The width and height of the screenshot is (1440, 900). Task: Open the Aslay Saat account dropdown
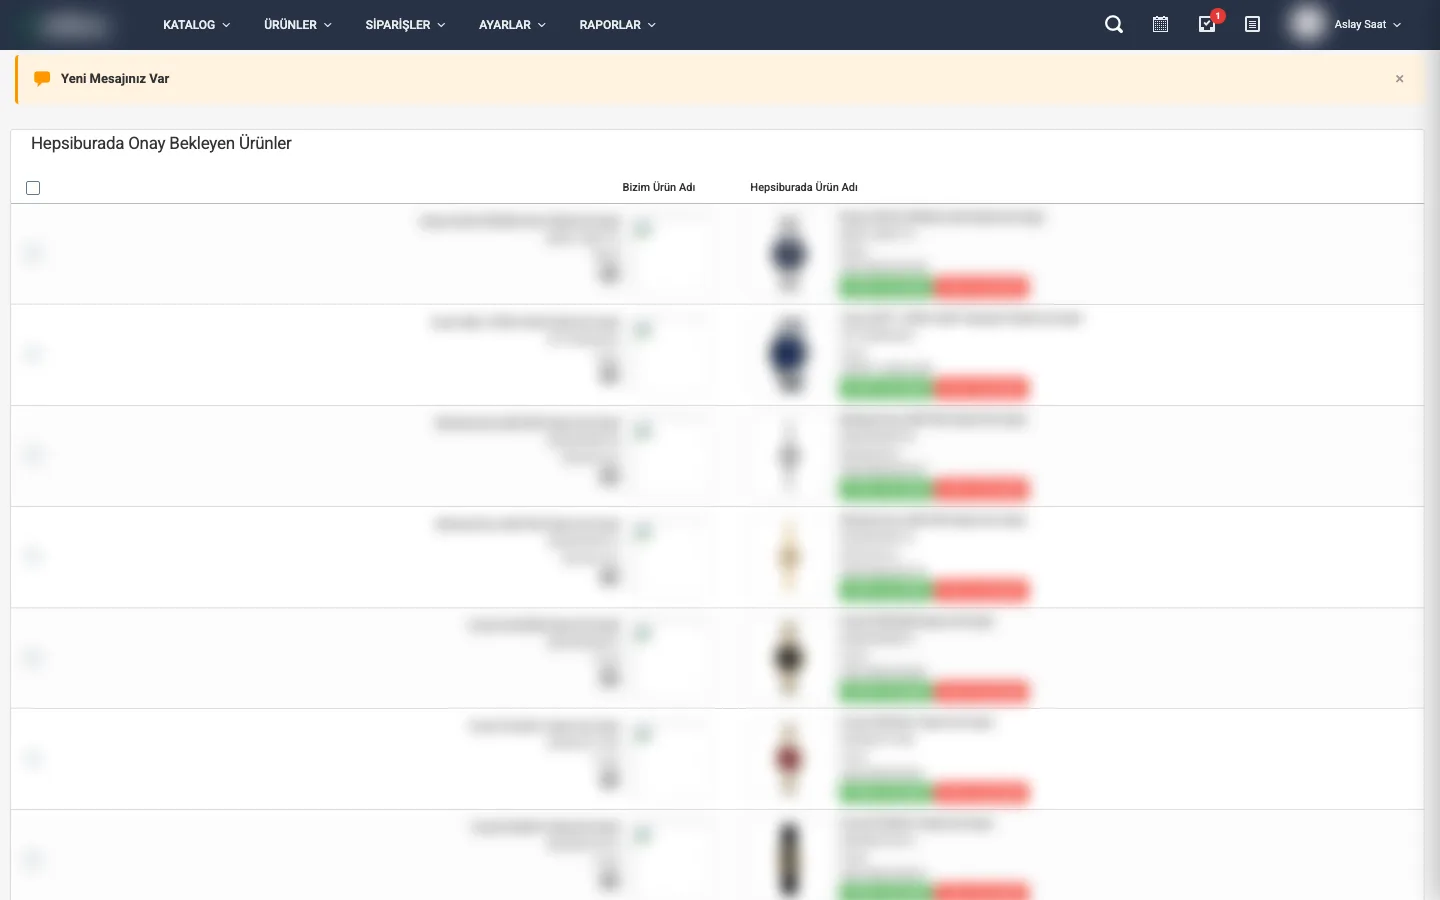pyautogui.click(x=1367, y=25)
